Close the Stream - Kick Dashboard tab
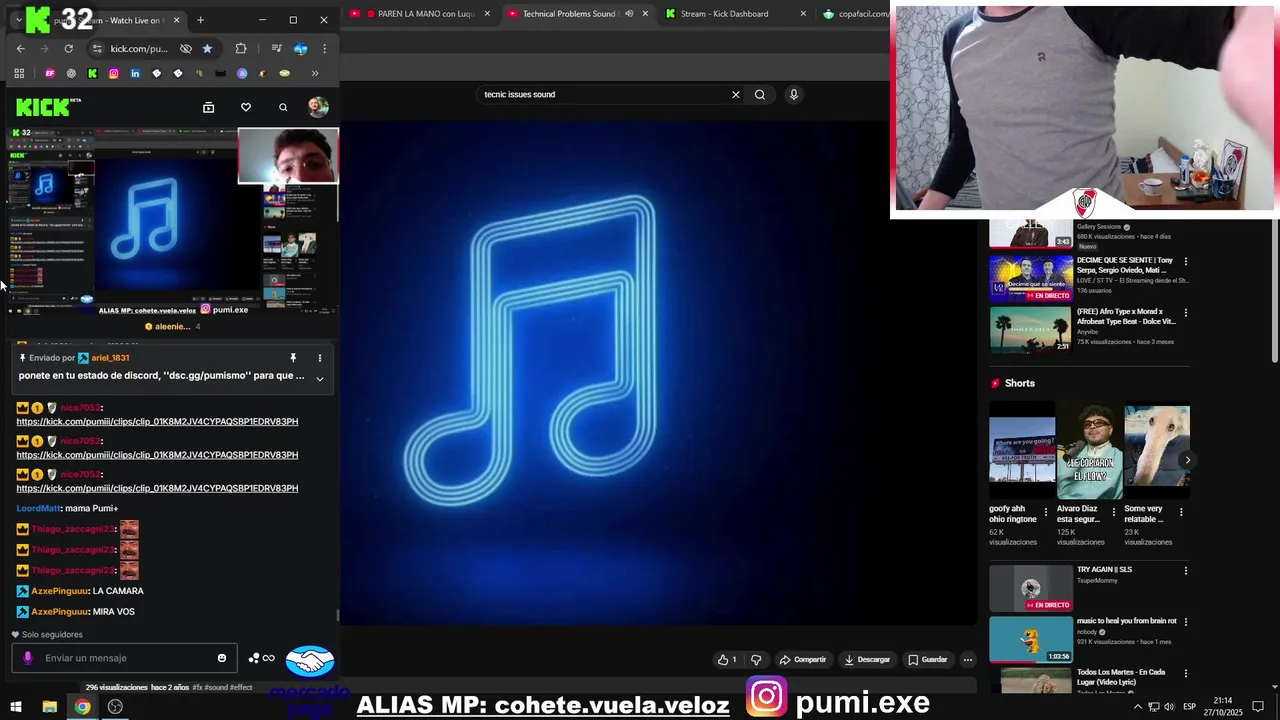 803,14
